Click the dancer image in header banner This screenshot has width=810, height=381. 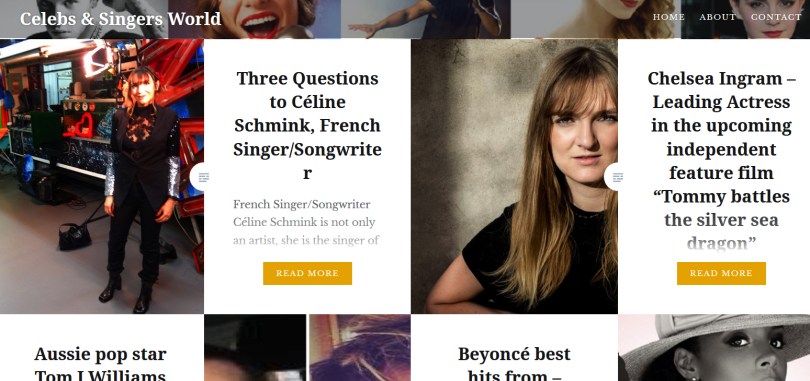pyautogui.click(x=426, y=19)
